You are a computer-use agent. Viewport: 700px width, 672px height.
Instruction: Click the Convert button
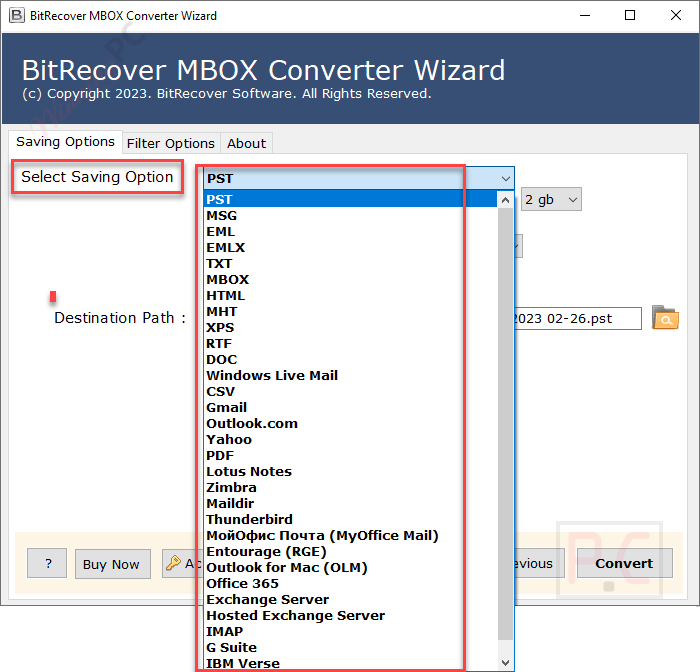pos(624,563)
